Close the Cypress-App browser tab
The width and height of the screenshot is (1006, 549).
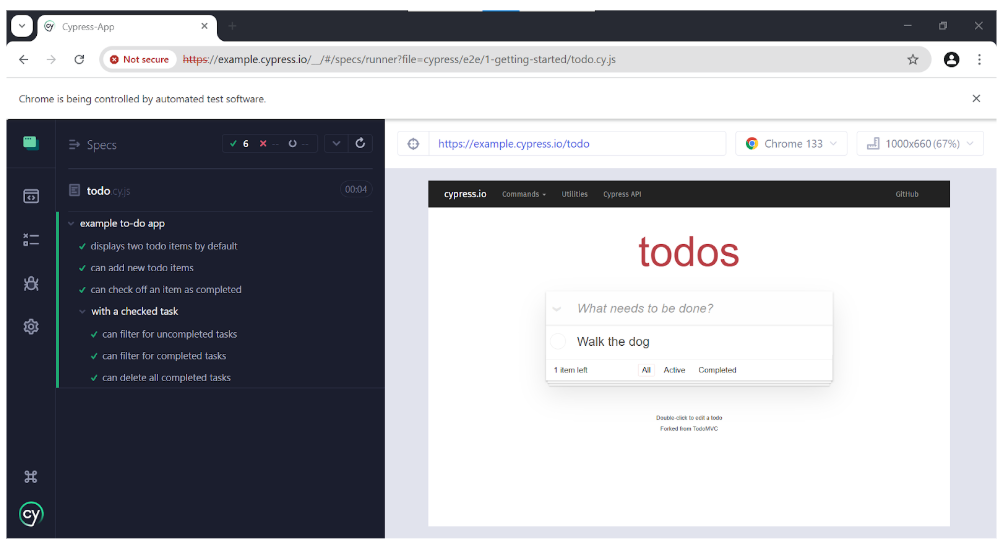(204, 26)
